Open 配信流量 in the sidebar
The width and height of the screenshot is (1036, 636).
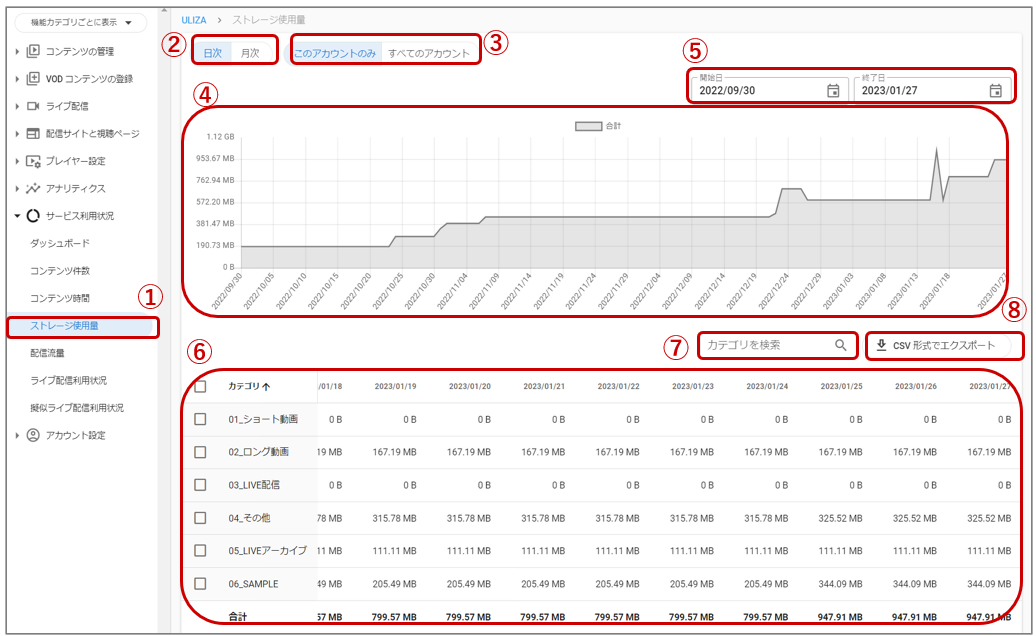click(x=47, y=353)
